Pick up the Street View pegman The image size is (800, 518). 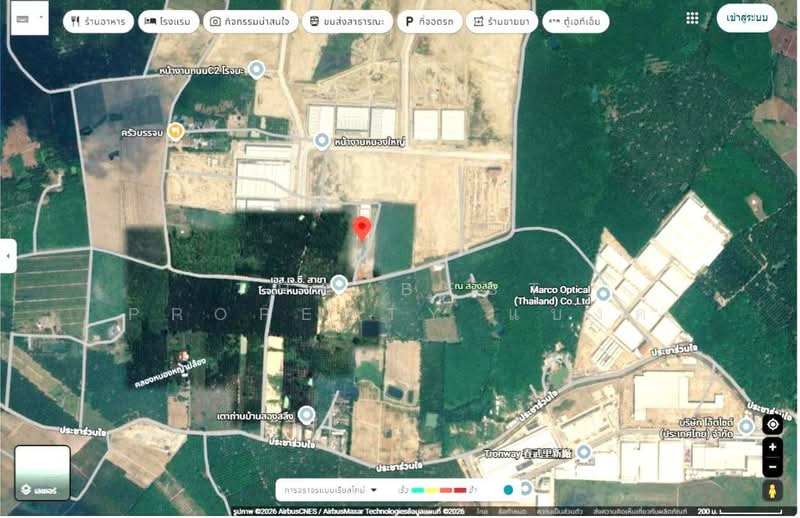[772, 490]
